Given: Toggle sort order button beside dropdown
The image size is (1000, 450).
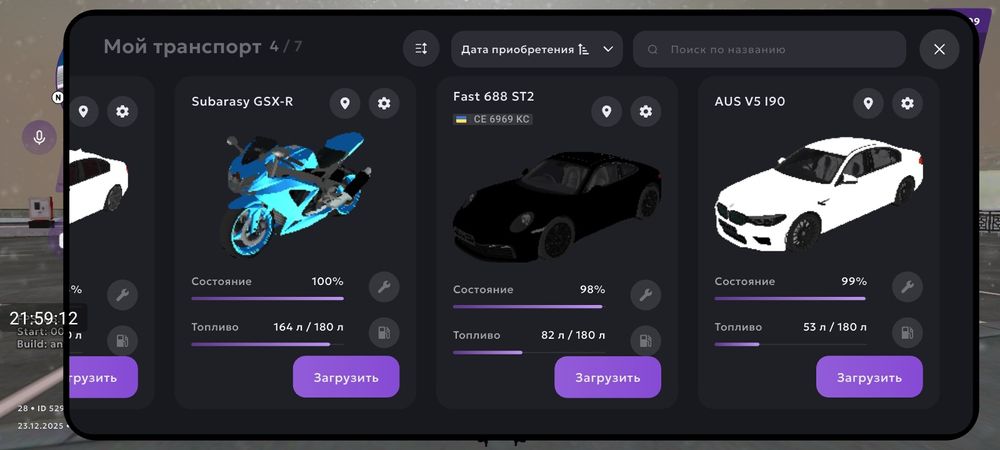Looking at the screenshot, I should point(421,49).
